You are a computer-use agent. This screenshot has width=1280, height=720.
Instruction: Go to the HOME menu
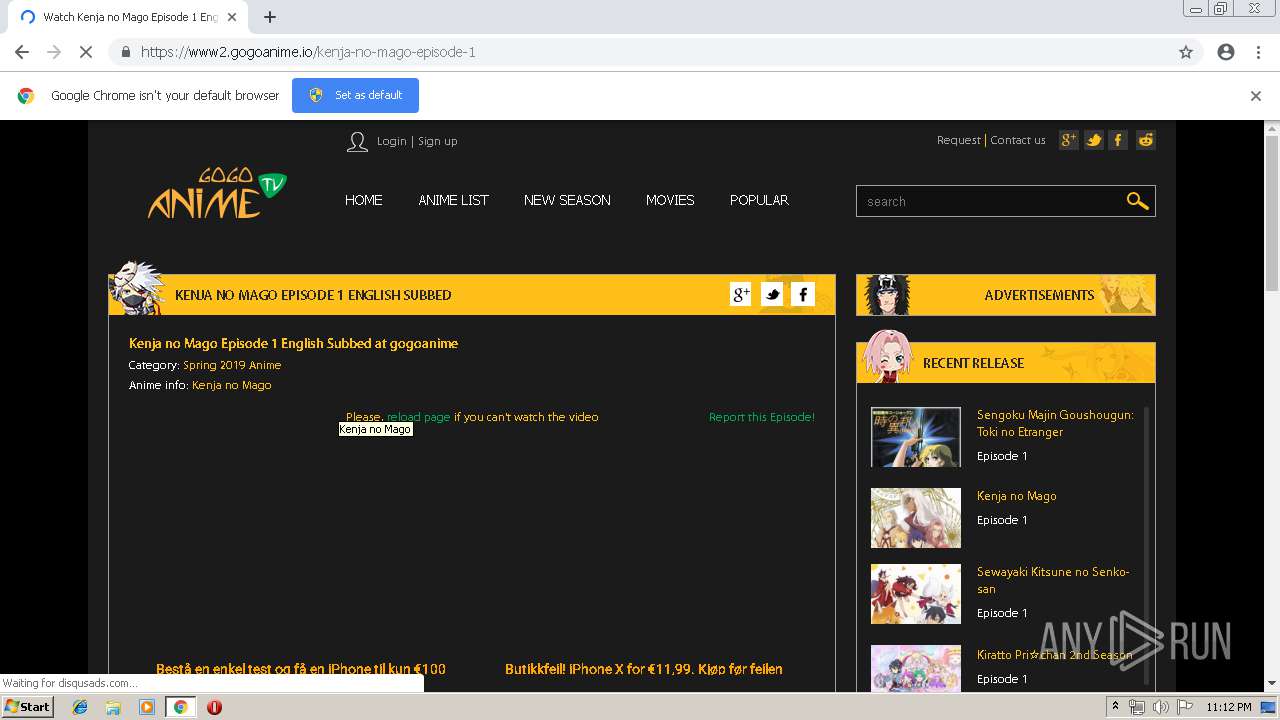(364, 200)
